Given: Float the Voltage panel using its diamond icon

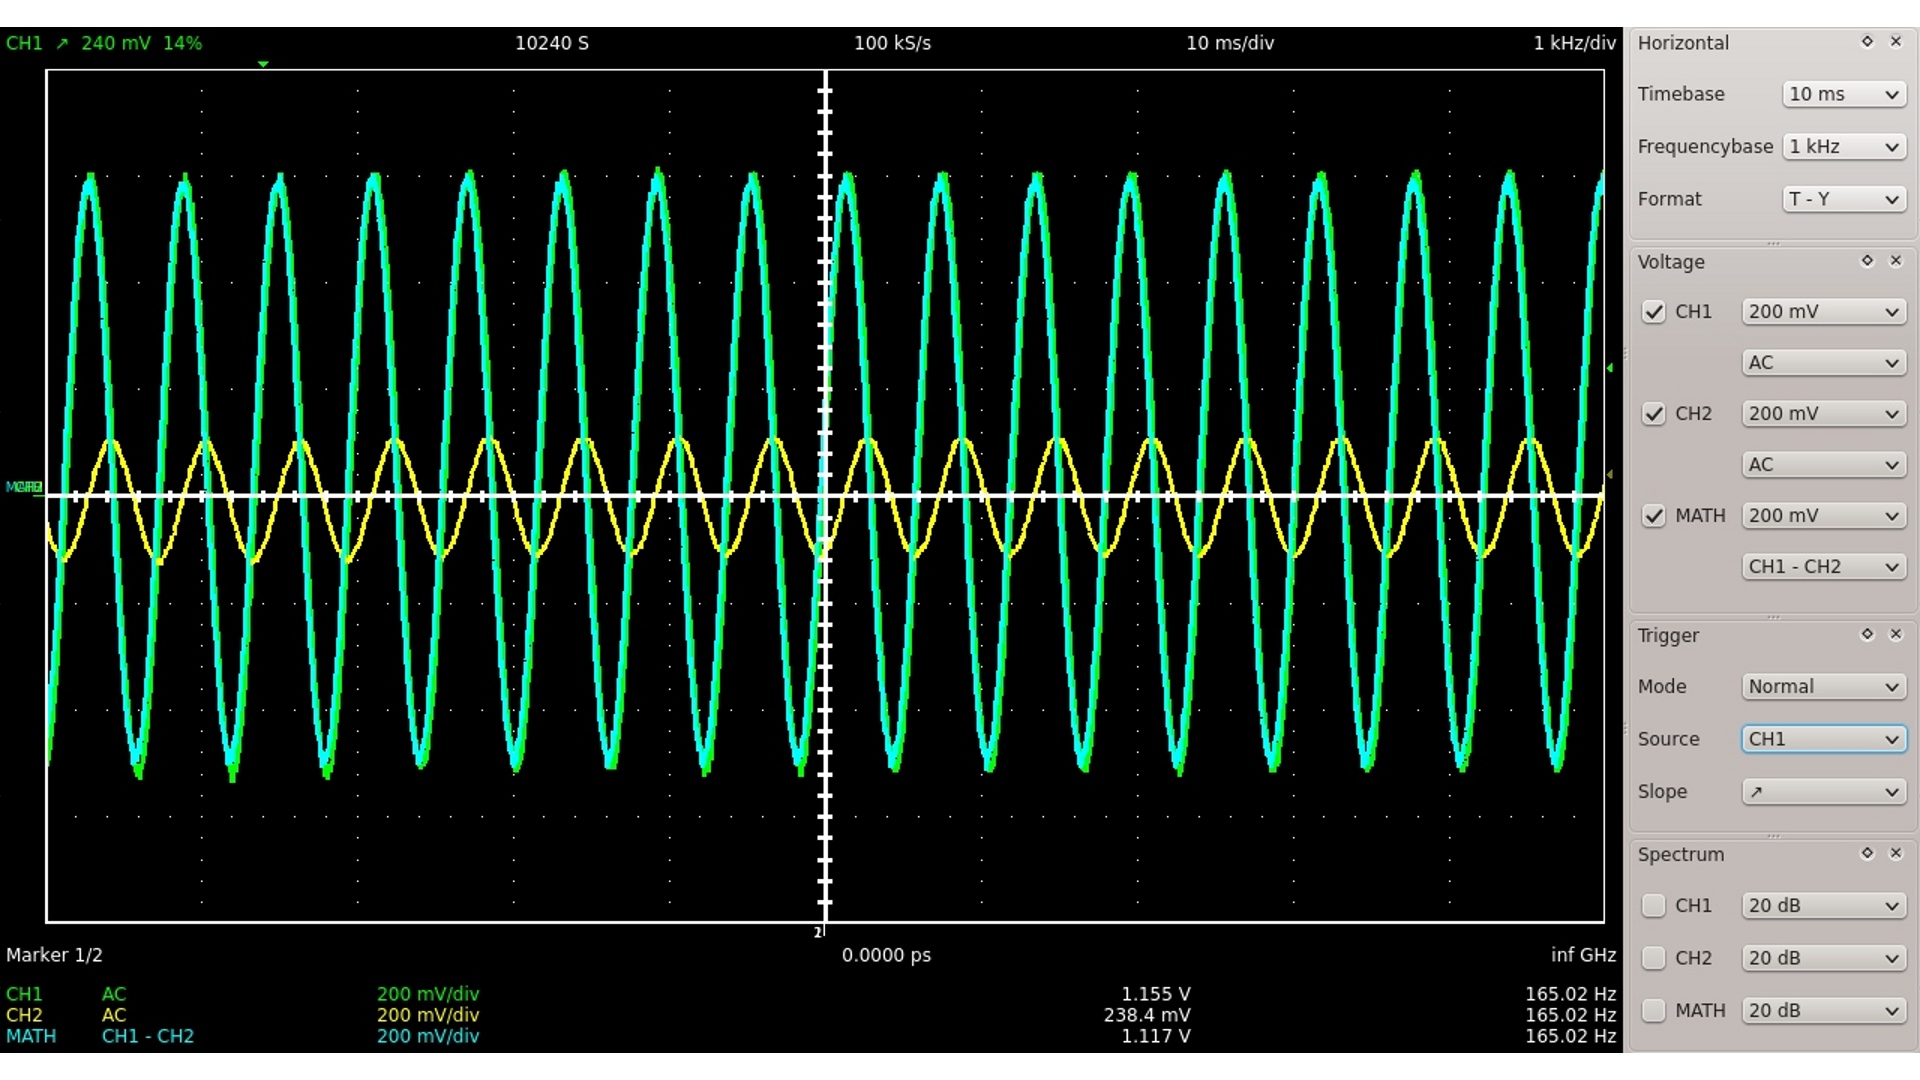Looking at the screenshot, I should [1866, 260].
